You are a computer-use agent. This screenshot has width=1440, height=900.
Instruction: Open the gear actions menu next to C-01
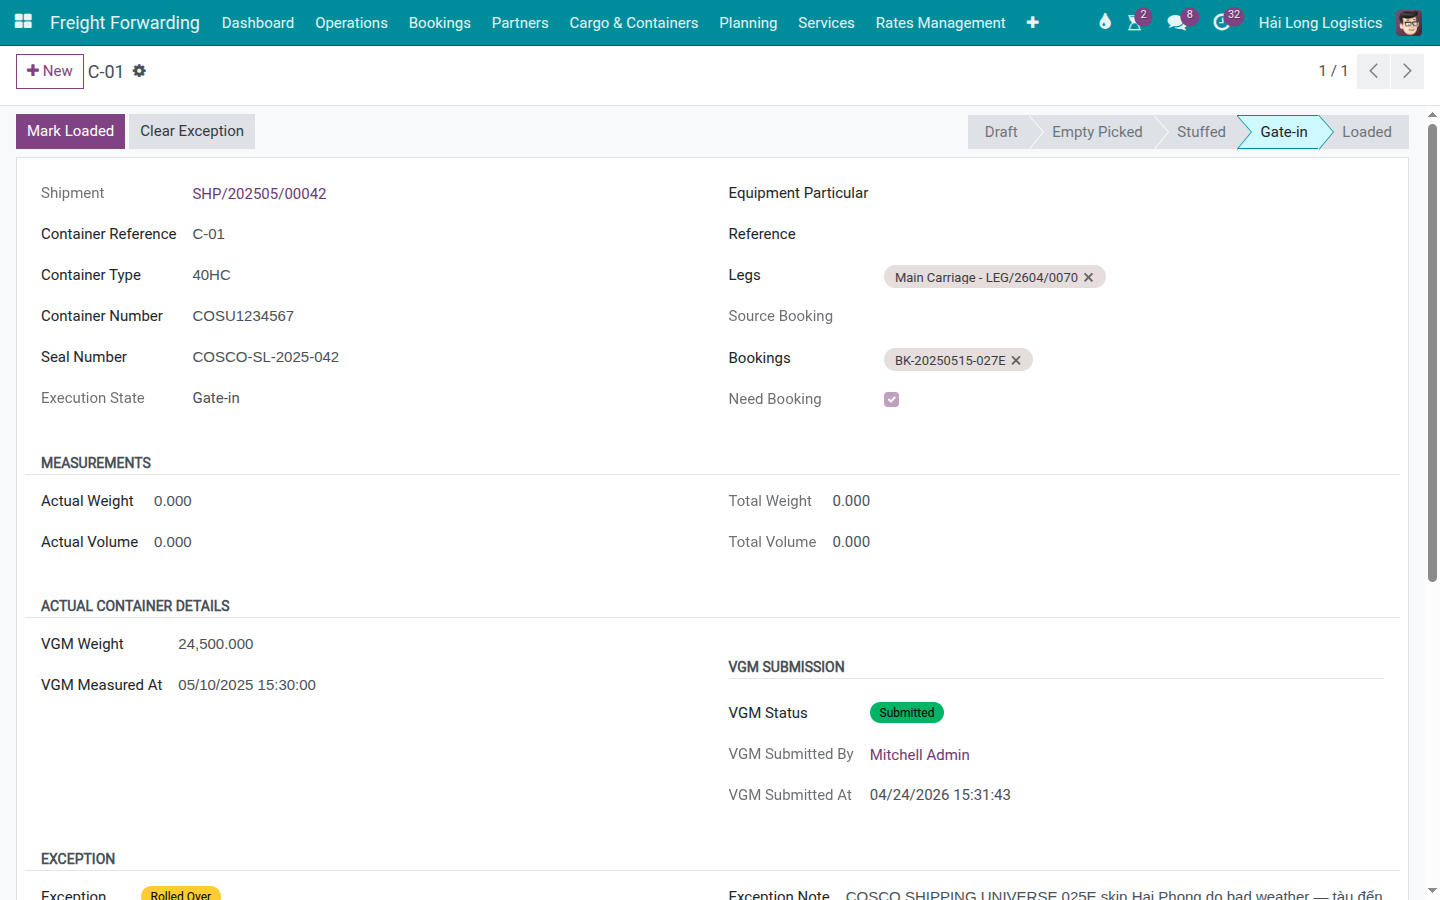tap(139, 71)
